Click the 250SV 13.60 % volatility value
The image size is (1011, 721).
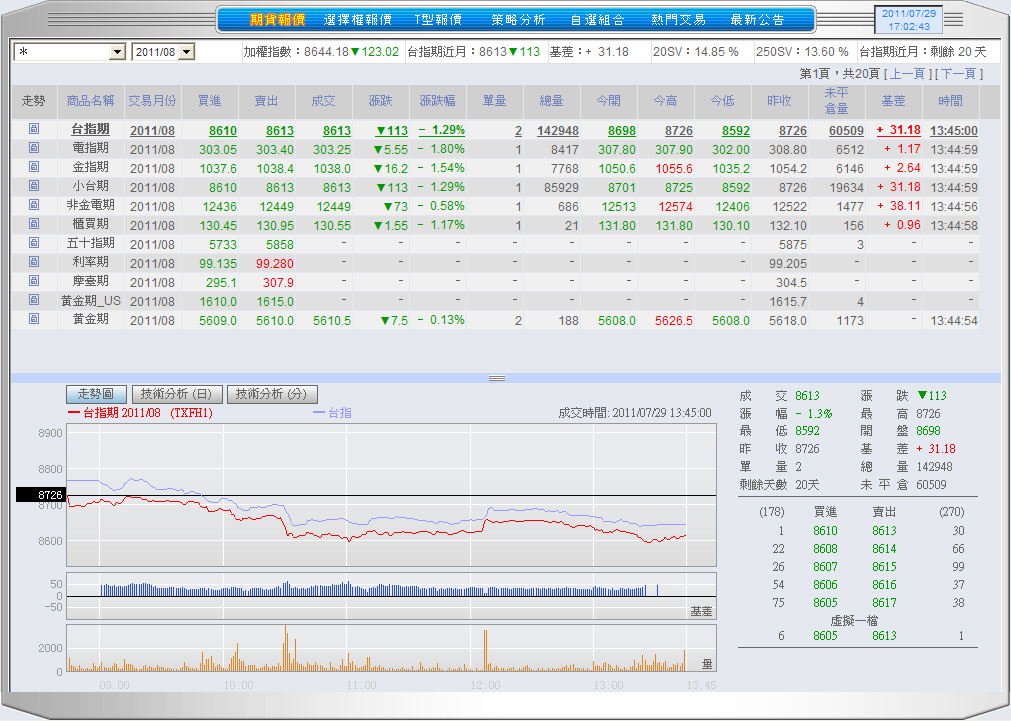click(x=803, y=52)
